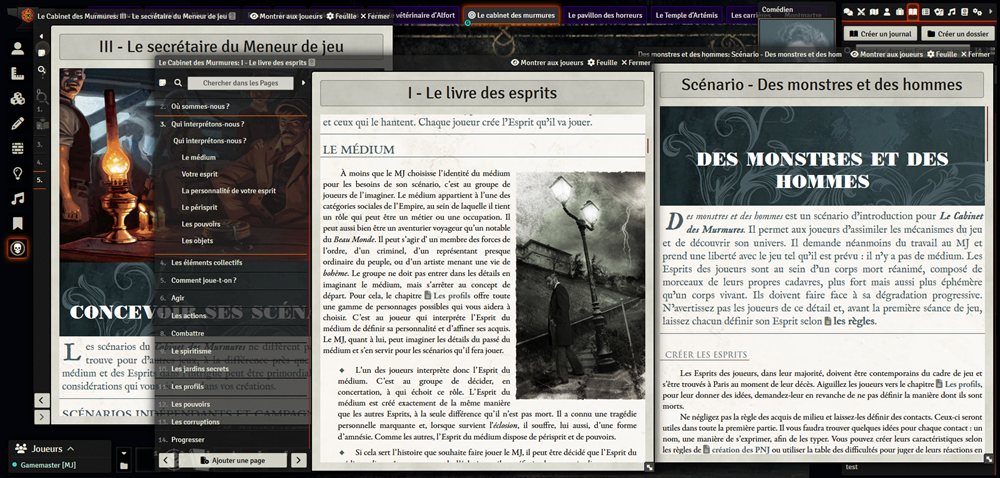Click Ajouter une page button
This screenshot has height=478, width=1000.
(x=232, y=460)
